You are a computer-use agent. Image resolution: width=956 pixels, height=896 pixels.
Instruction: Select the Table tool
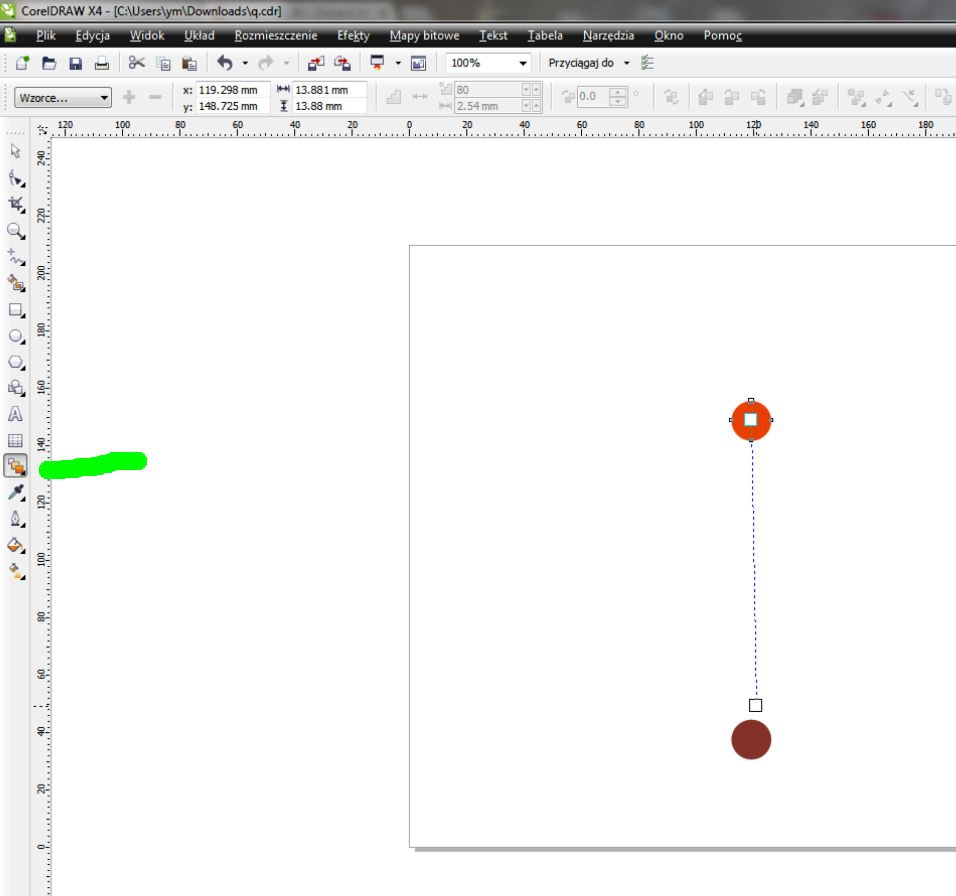click(x=15, y=440)
